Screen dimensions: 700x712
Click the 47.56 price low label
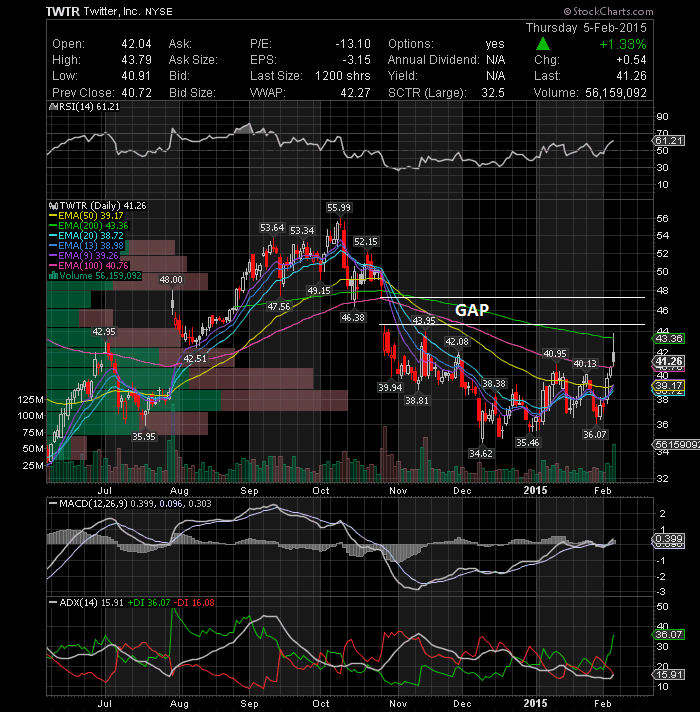pyautogui.click(x=278, y=307)
